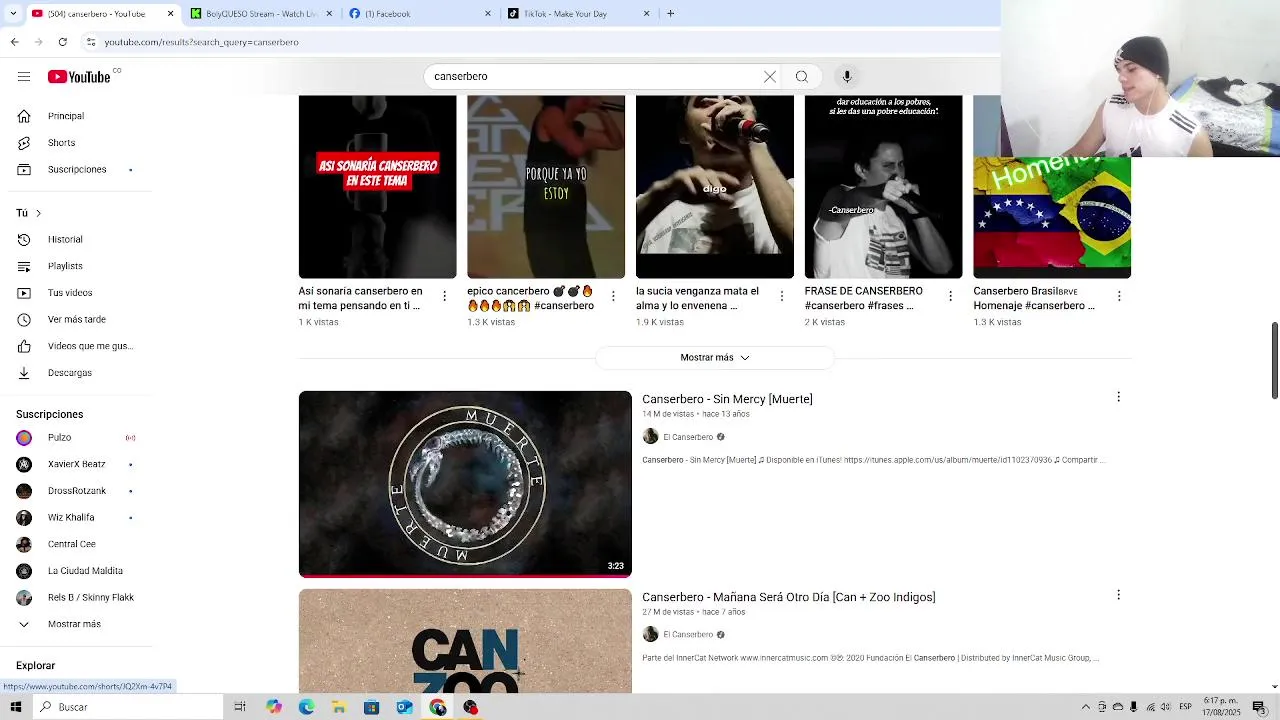
Task: Open 'Mañana Será Otro Día' video title
Action: tap(788, 597)
